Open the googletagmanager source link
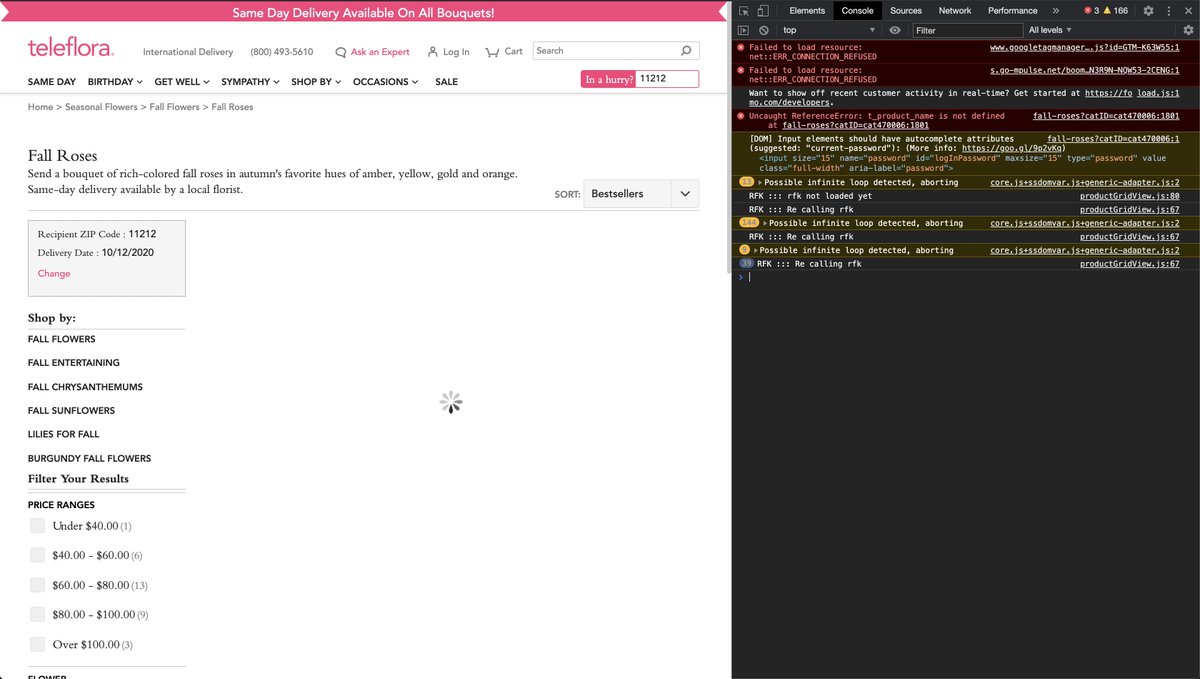Screen dimensions: 1200x679 tap(1085, 48)
